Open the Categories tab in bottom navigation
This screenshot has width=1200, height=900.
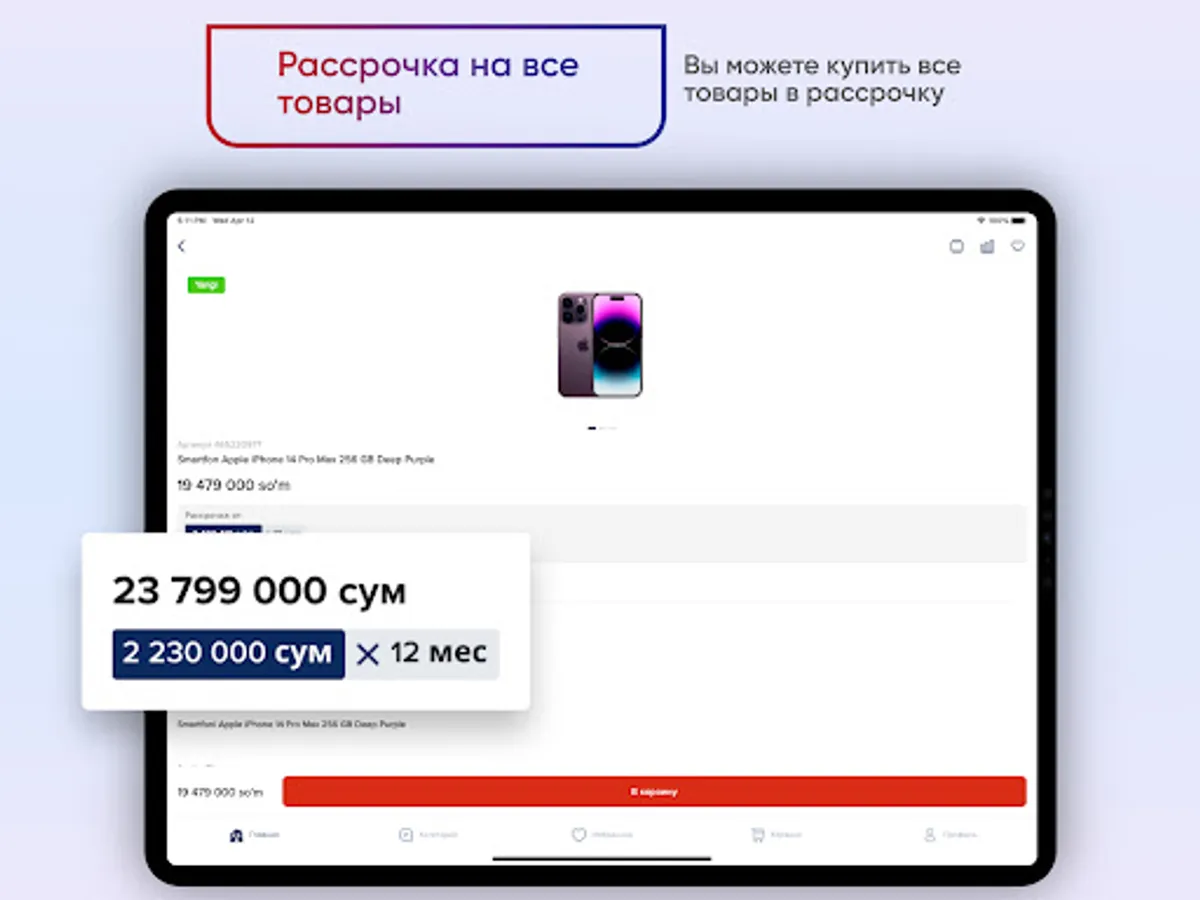tap(428, 835)
